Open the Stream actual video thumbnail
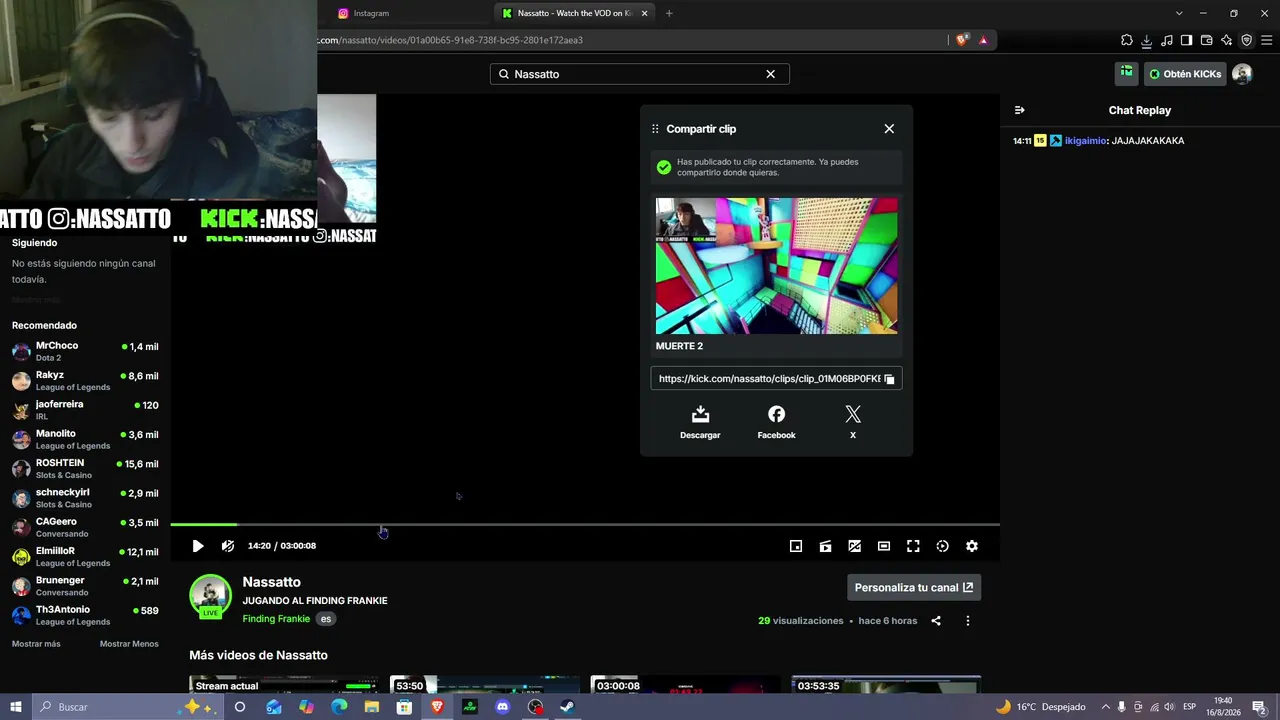Screen dimensions: 1280x720 (x=284, y=685)
